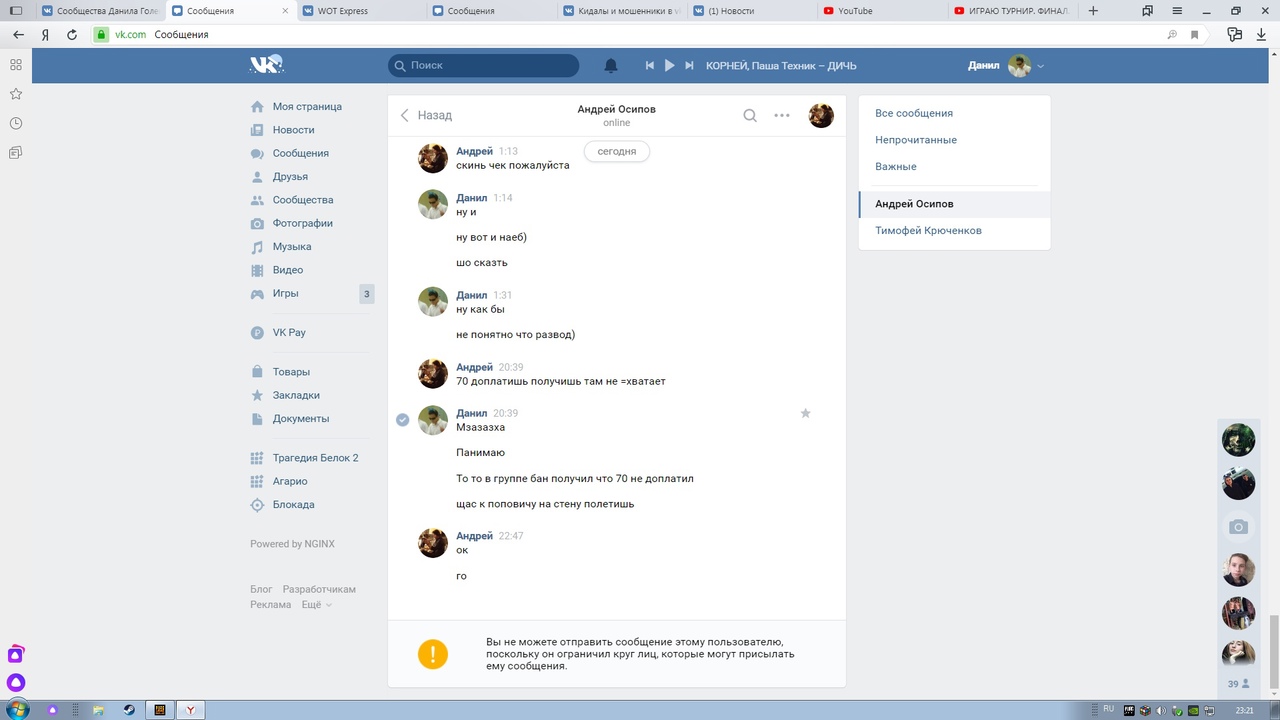Go to the previous track

click(650, 66)
